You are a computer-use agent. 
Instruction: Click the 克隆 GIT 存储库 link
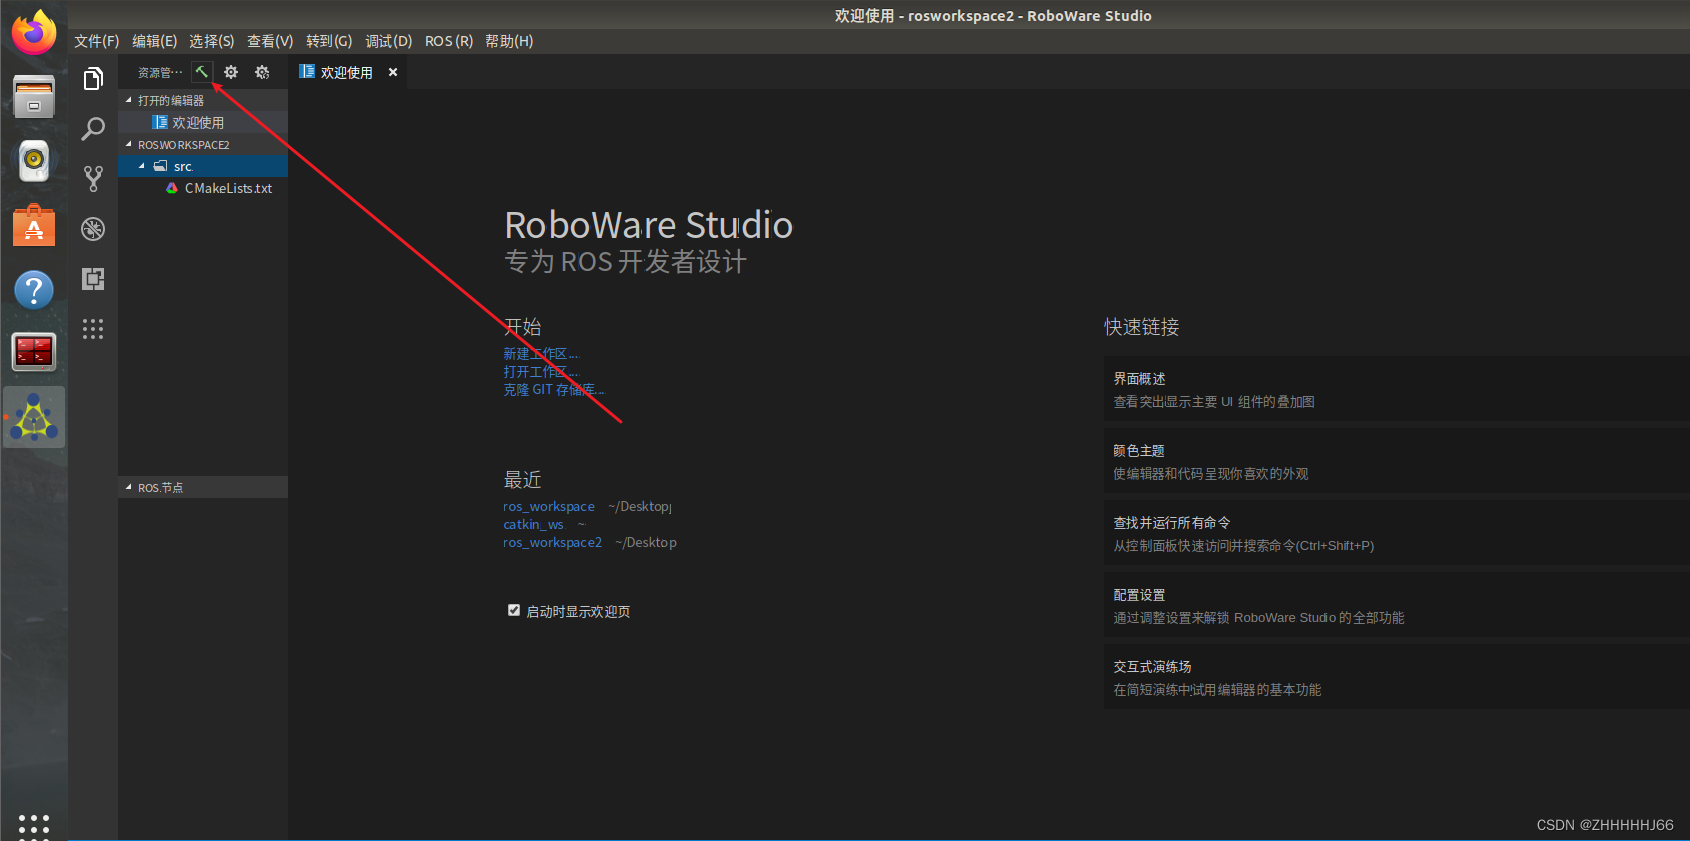tap(553, 389)
